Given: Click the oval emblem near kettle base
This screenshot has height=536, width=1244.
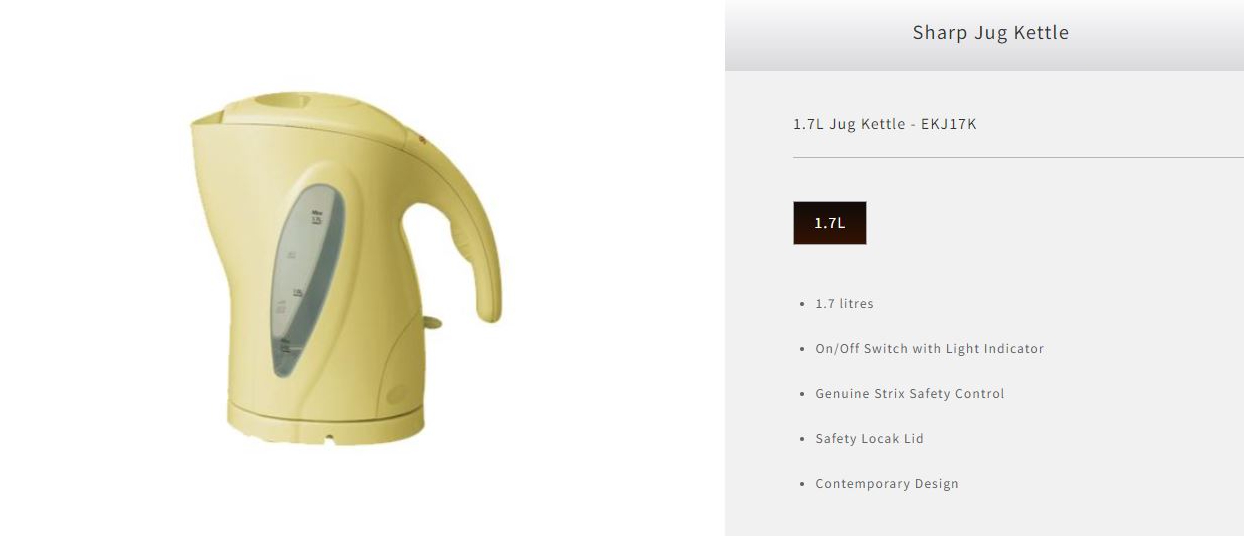Looking at the screenshot, I should (398, 396).
